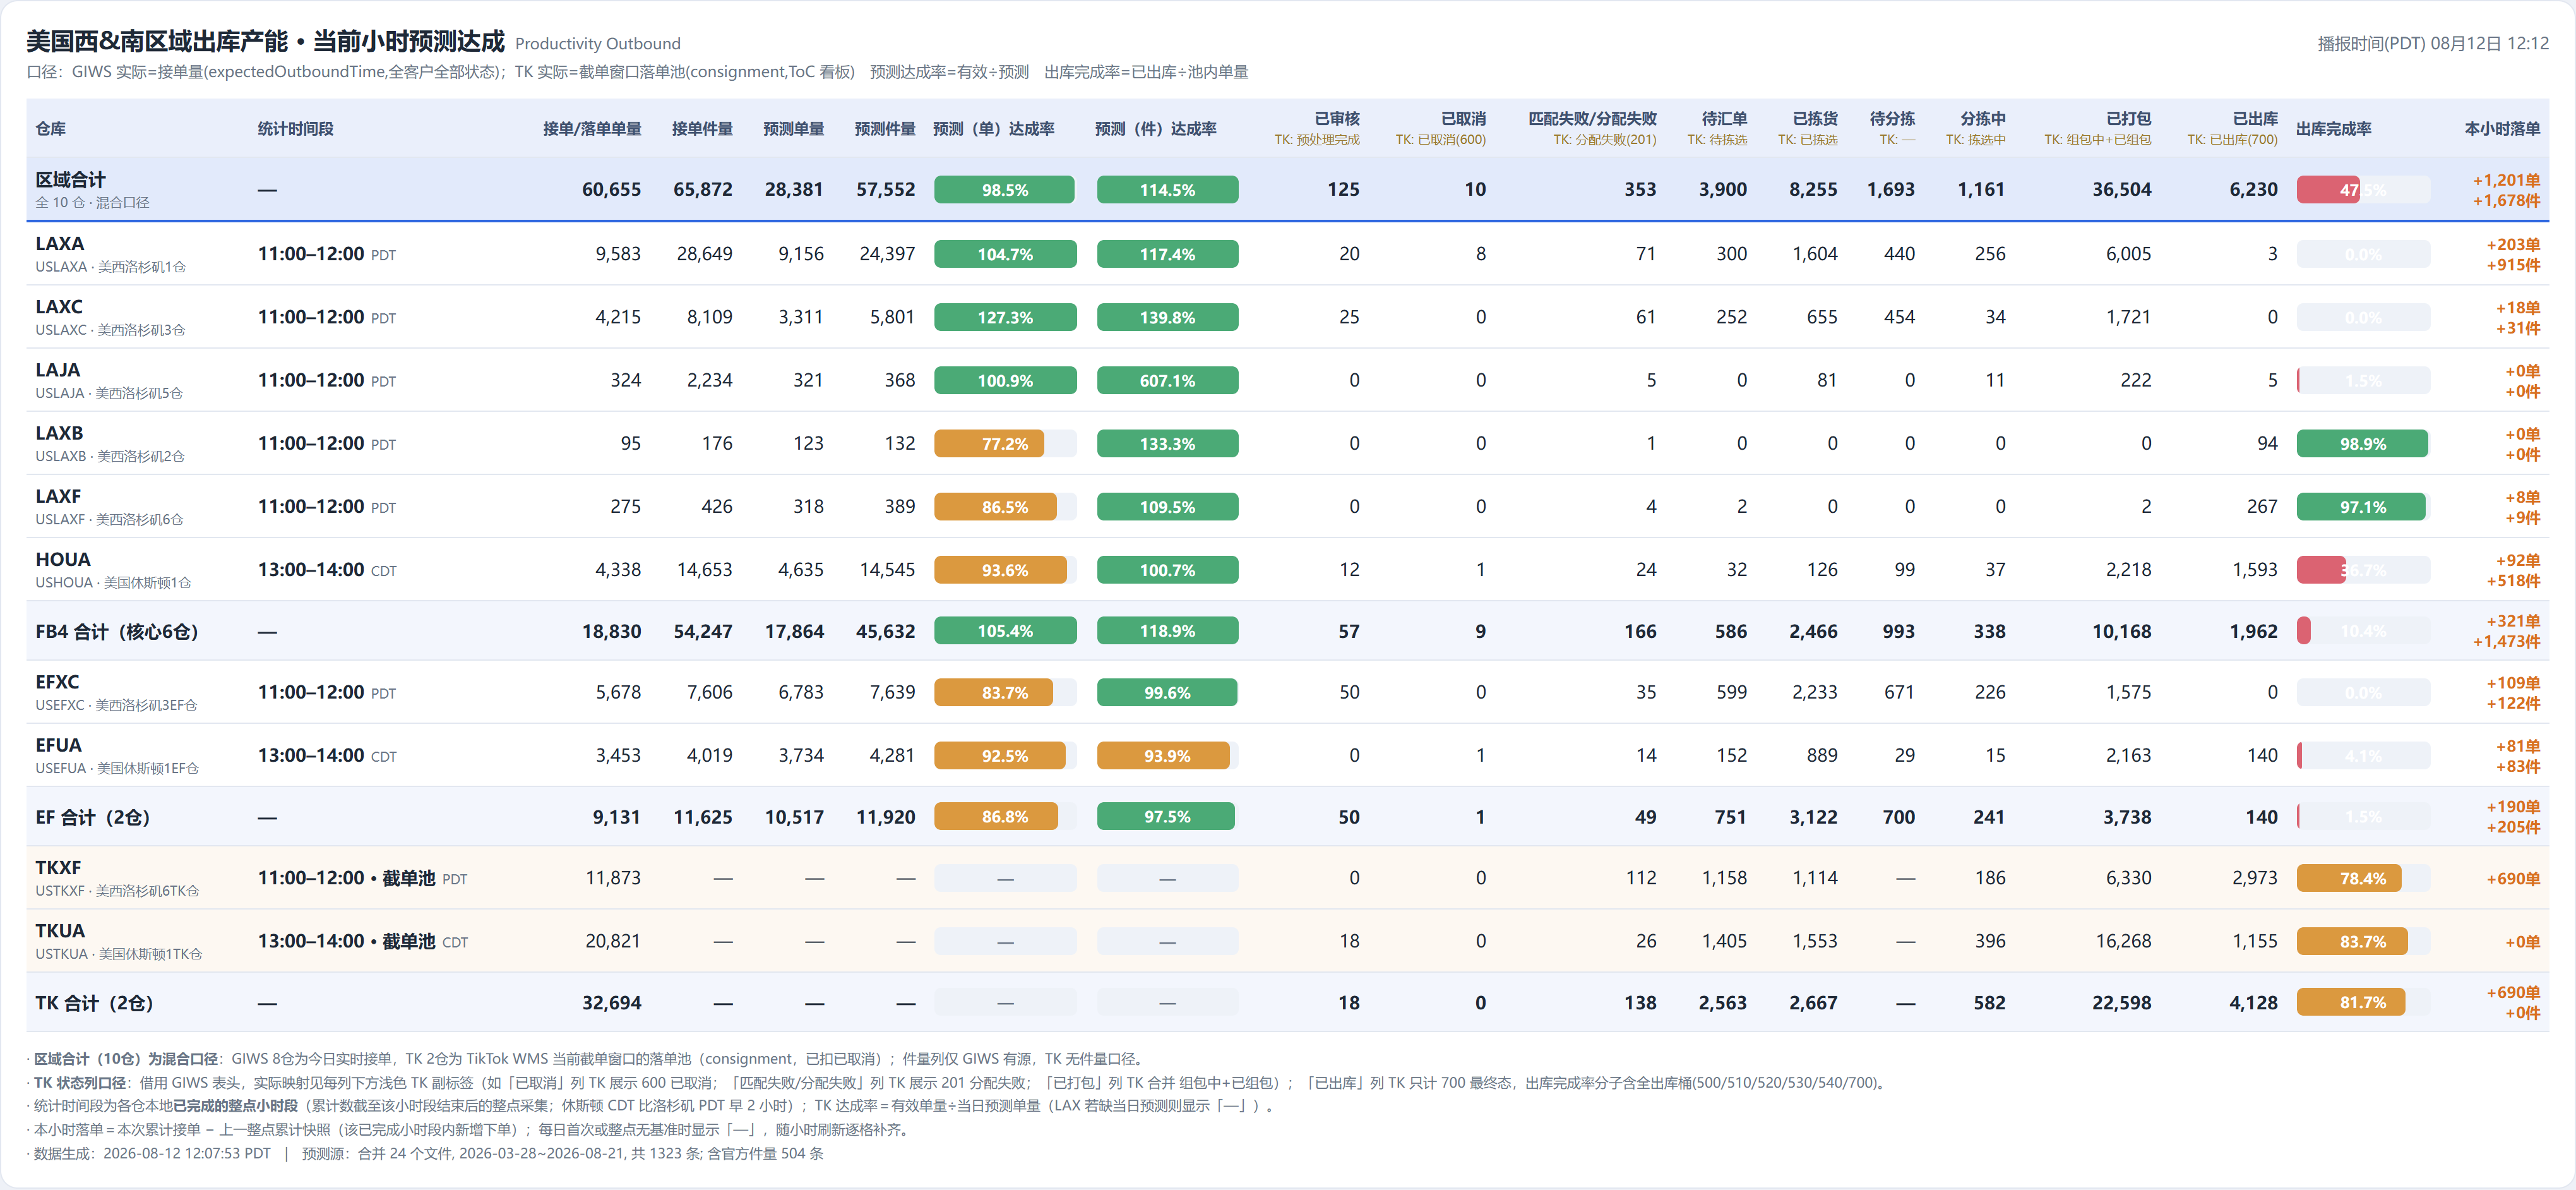Viewport: 2576px width, 1190px height.
Task: Click the LAXA warehouse name
Action: [60, 244]
